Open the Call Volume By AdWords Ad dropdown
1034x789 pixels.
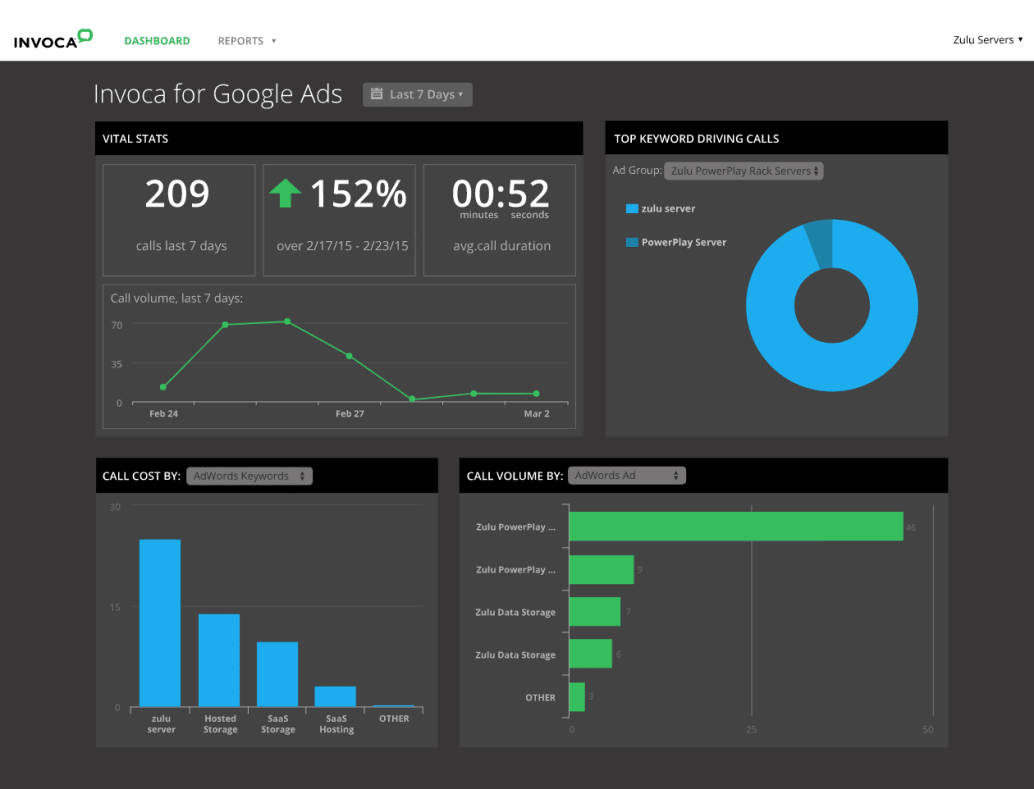tap(626, 475)
